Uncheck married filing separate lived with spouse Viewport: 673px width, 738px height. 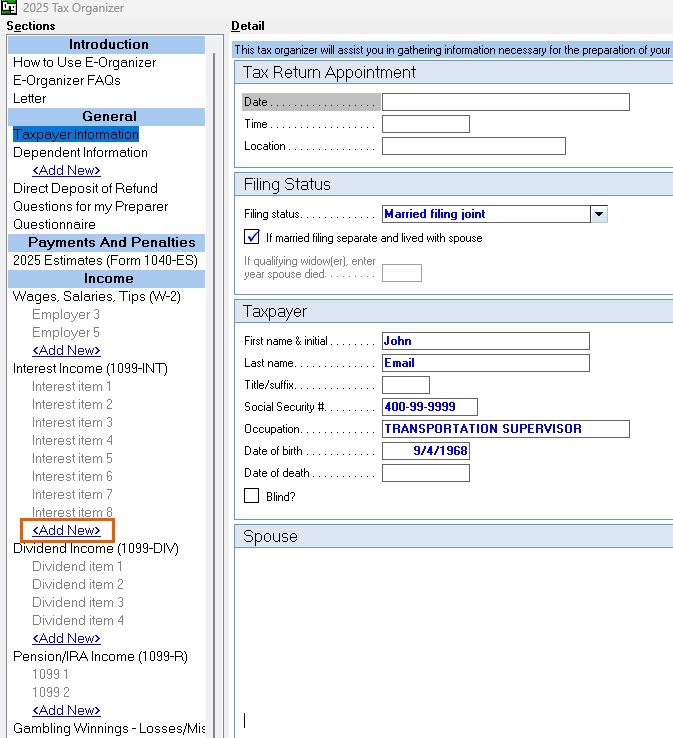(x=252, y=238)
